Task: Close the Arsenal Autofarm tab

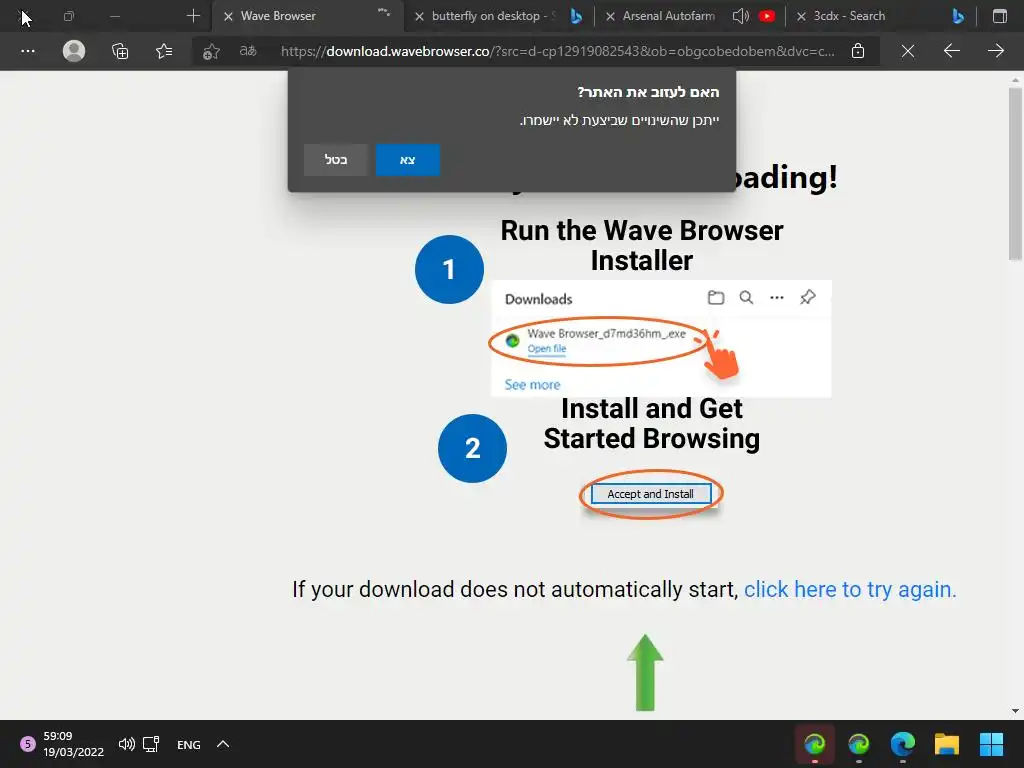Action: [x=610, y=16]
